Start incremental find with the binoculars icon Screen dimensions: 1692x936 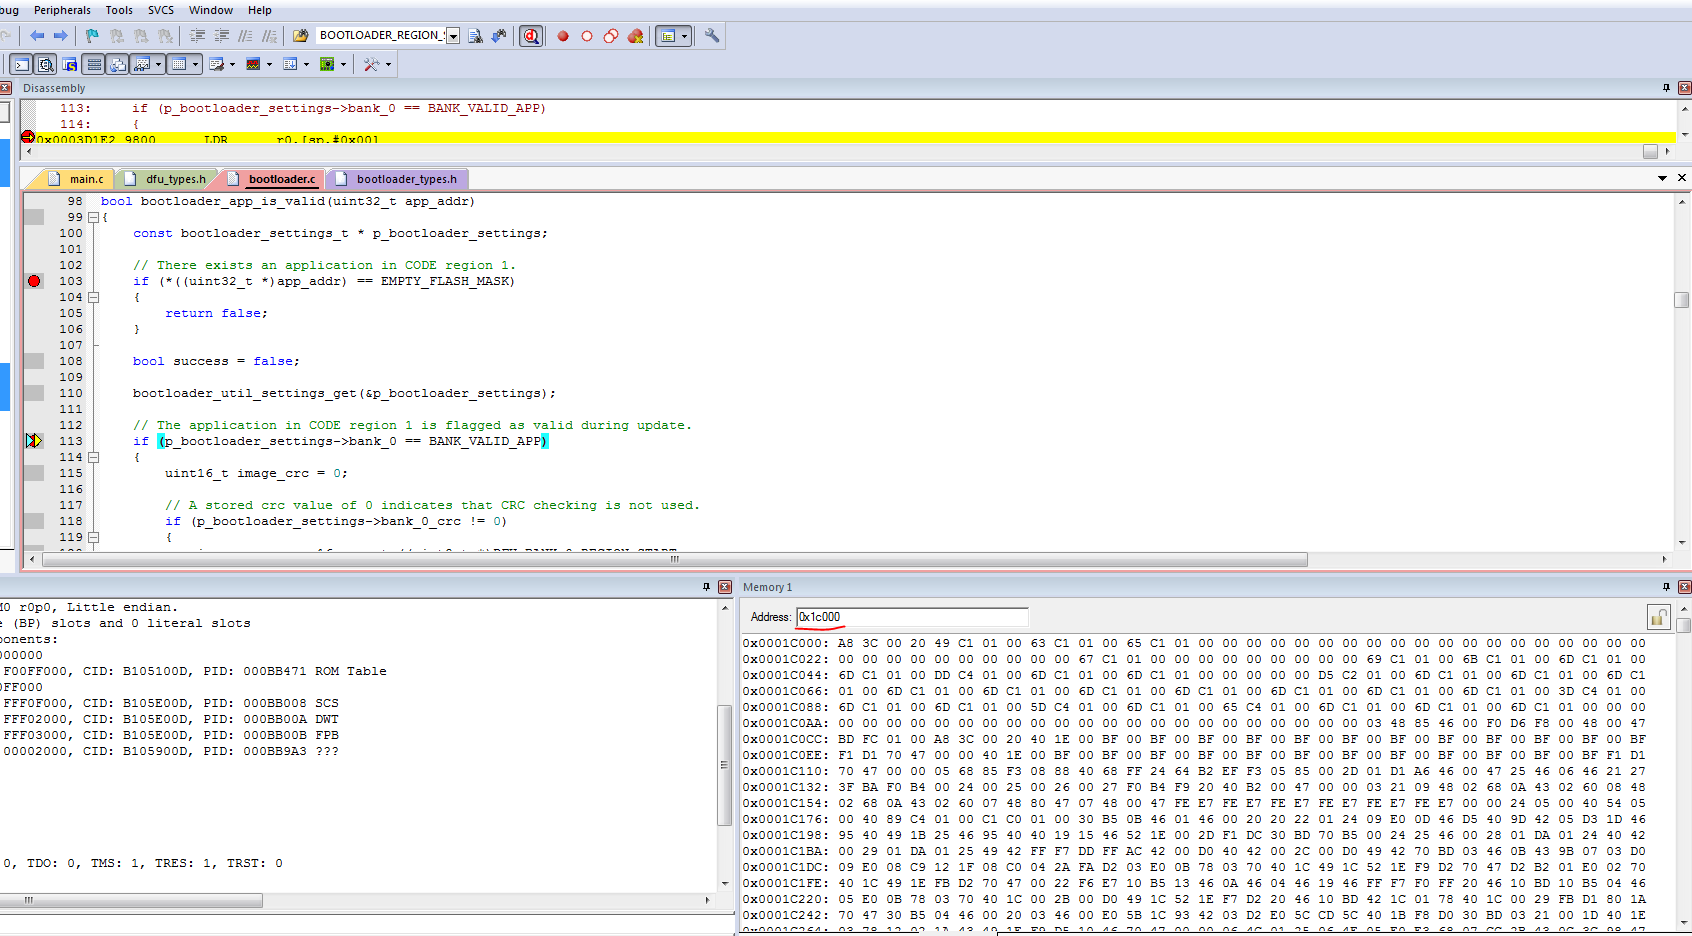[x=499, y=36]
